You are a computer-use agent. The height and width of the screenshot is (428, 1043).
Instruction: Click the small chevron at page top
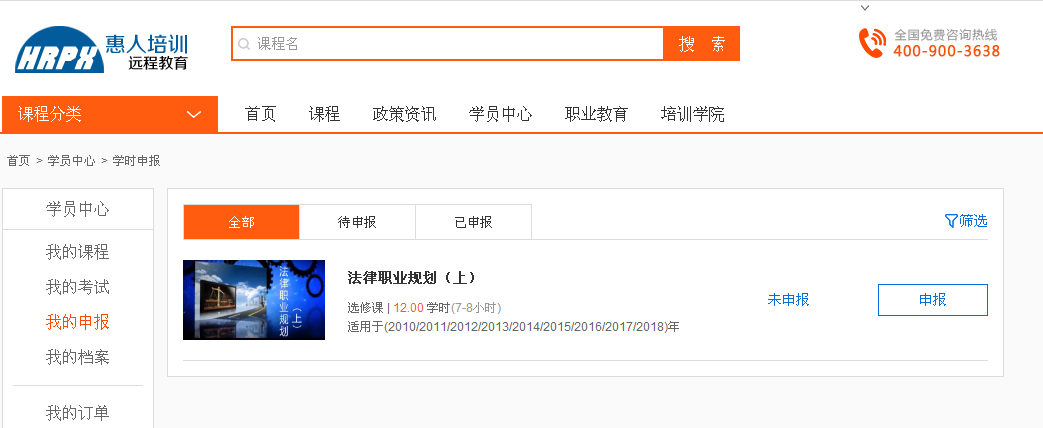(865, 8)
